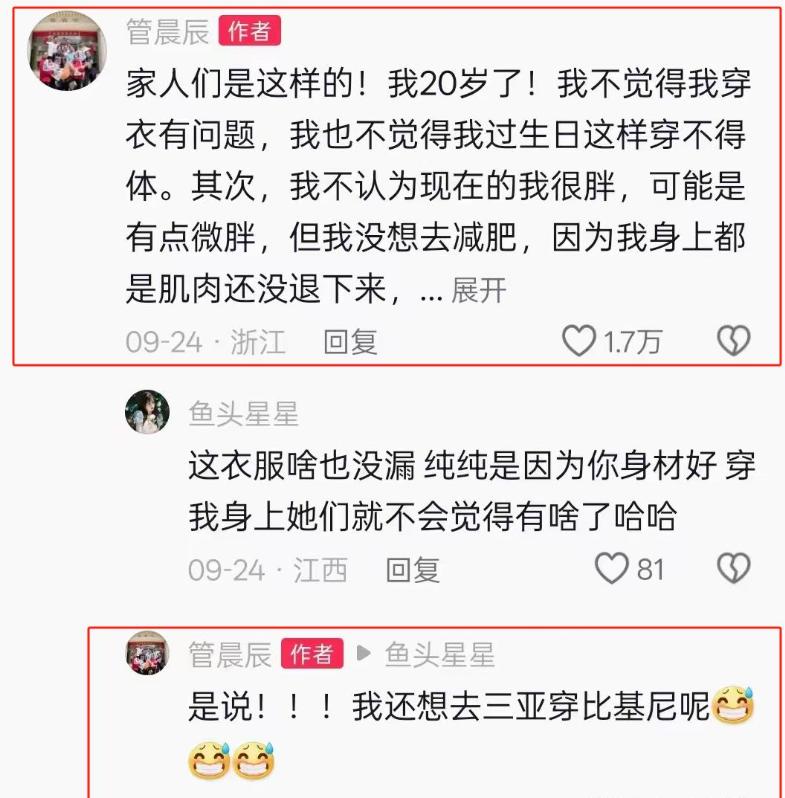Screen dimensions: 785x798
Task: Open the 鱼头星星 commenter username
Action: click(243, 413)
